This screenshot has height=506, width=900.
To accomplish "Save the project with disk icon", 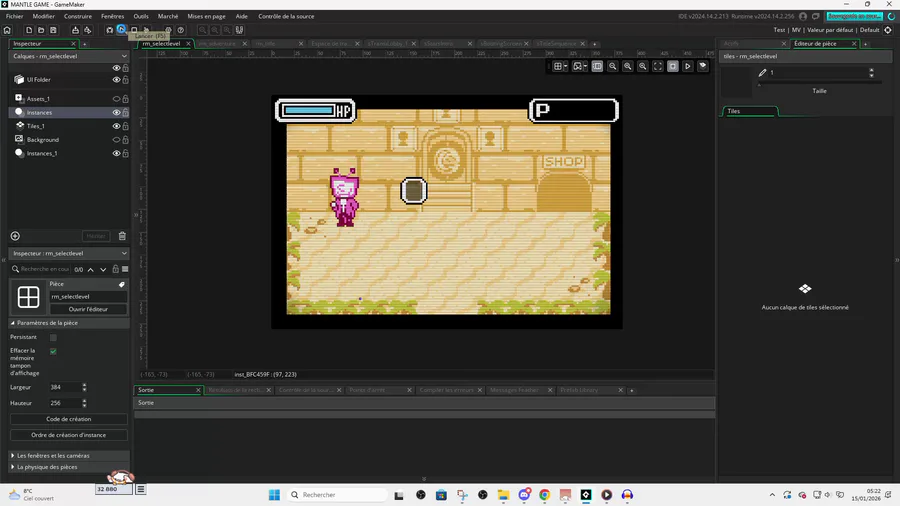I will tap(53, 30).
